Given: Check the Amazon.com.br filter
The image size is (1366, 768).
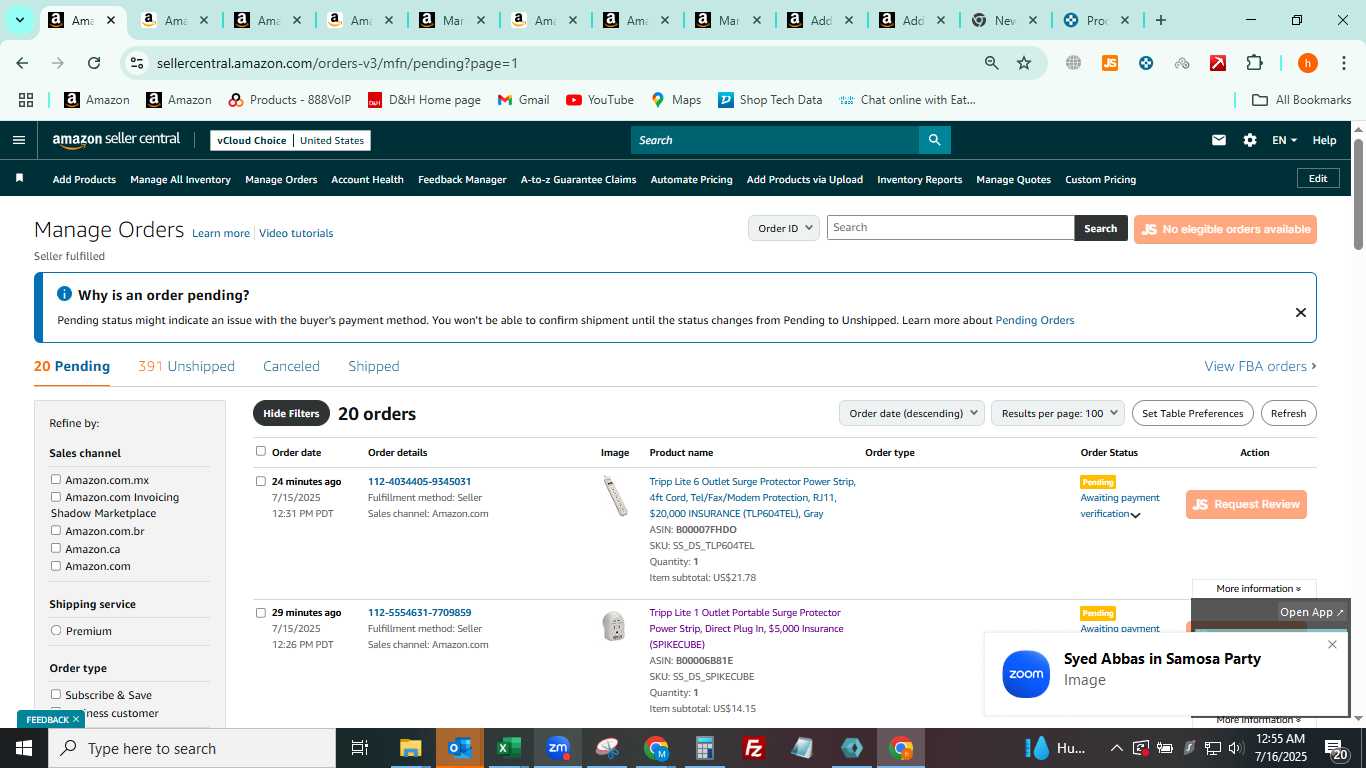Looking at the screenshot, I should 56,530.
